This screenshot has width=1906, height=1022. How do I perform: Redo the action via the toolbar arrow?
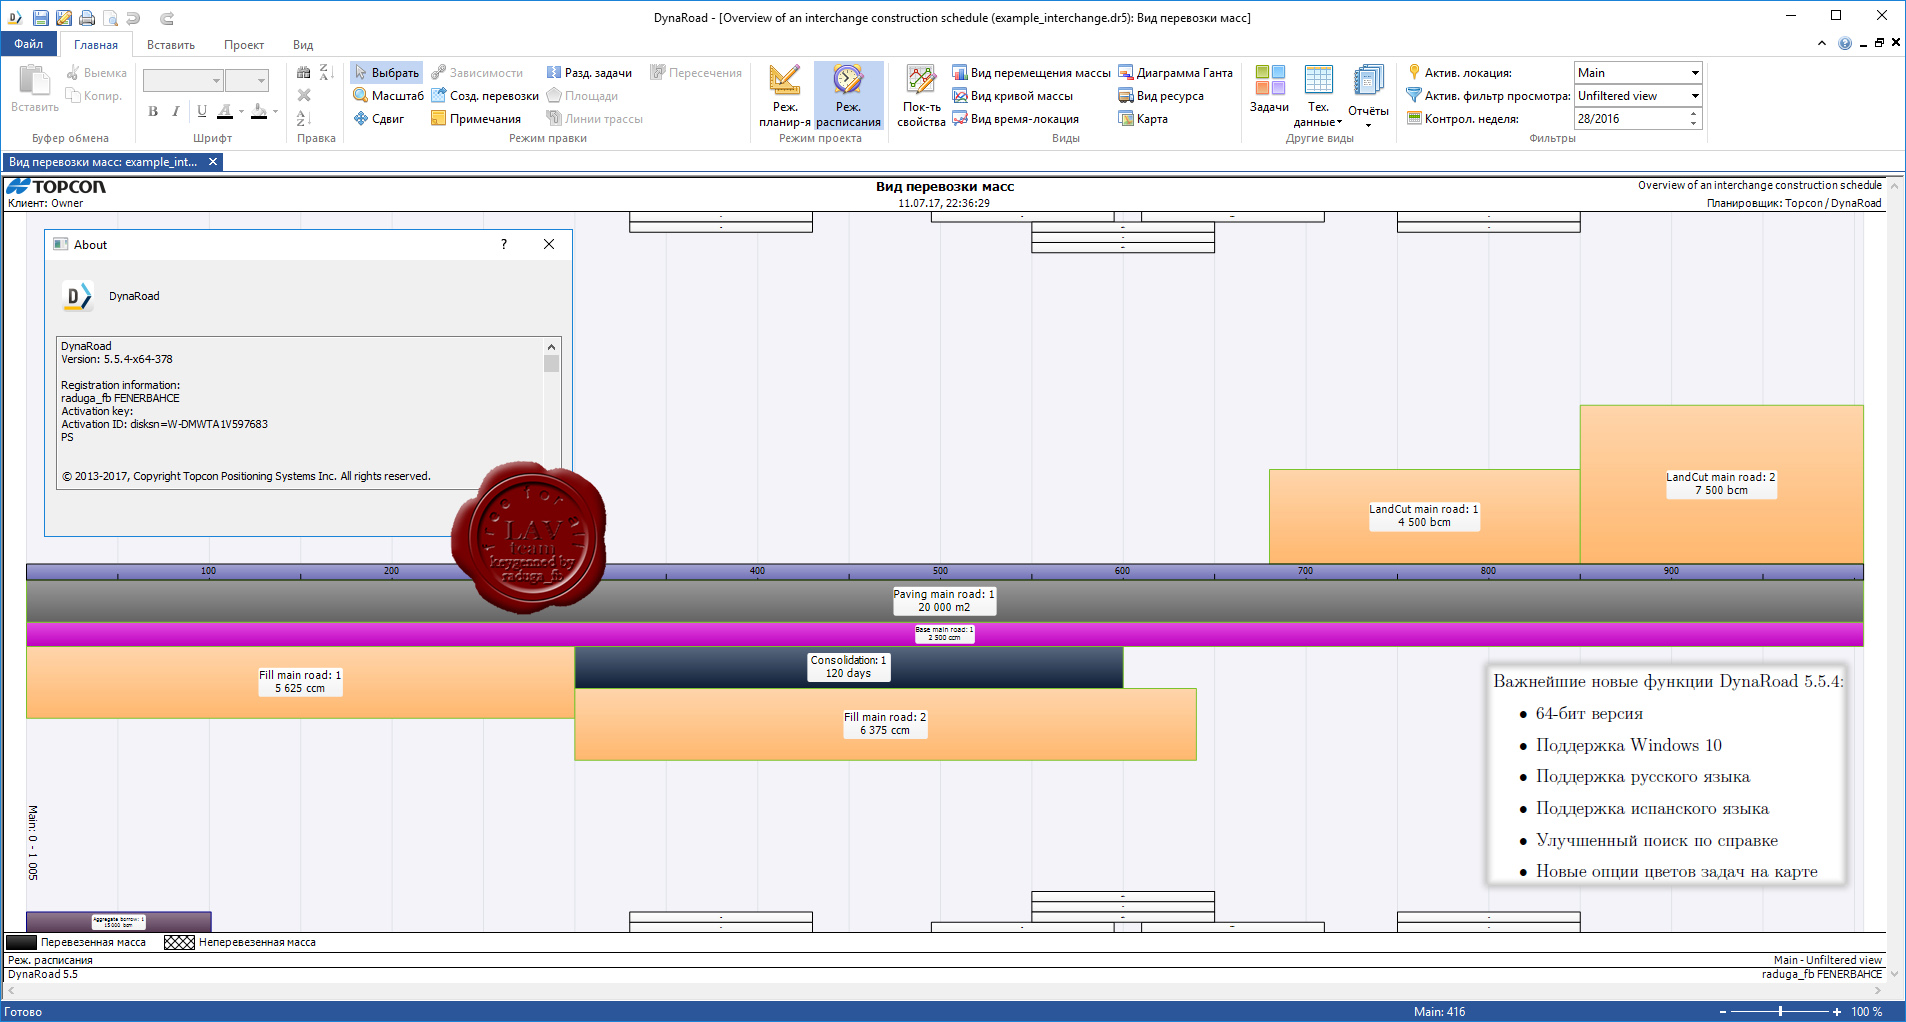(167, 17)
